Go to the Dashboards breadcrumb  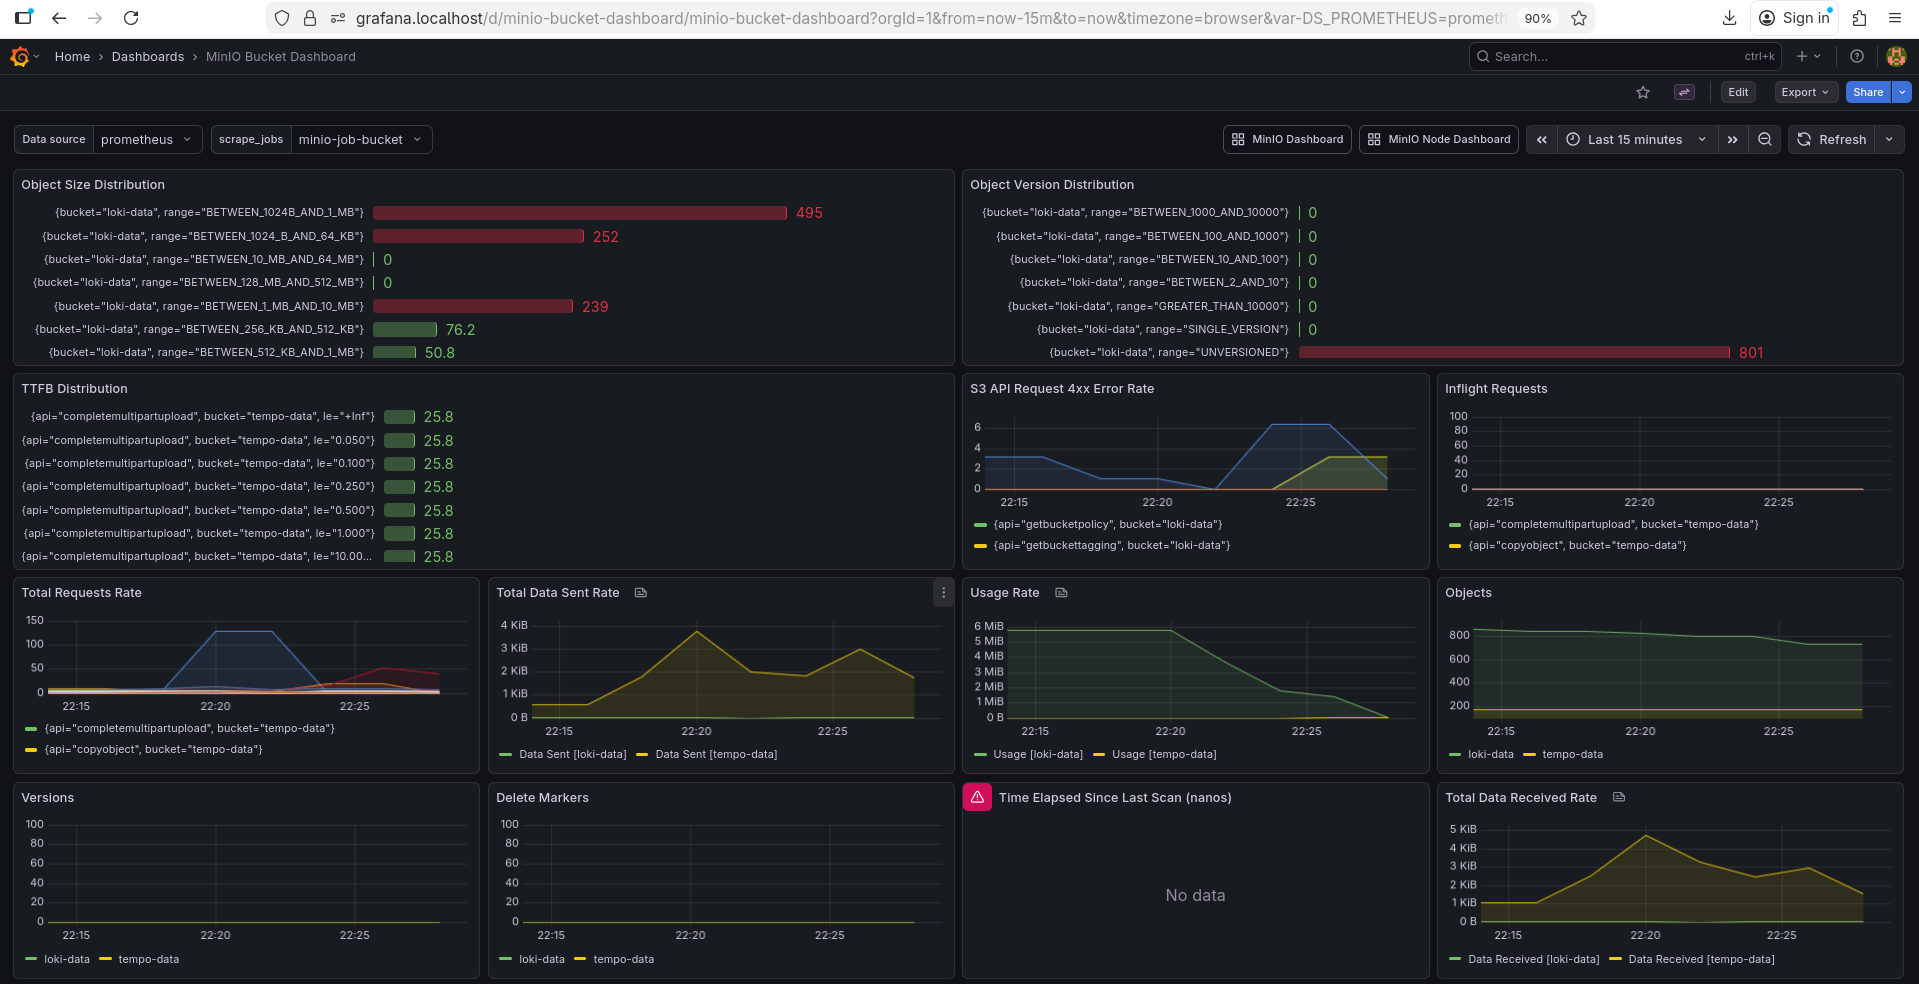[148, 57]
